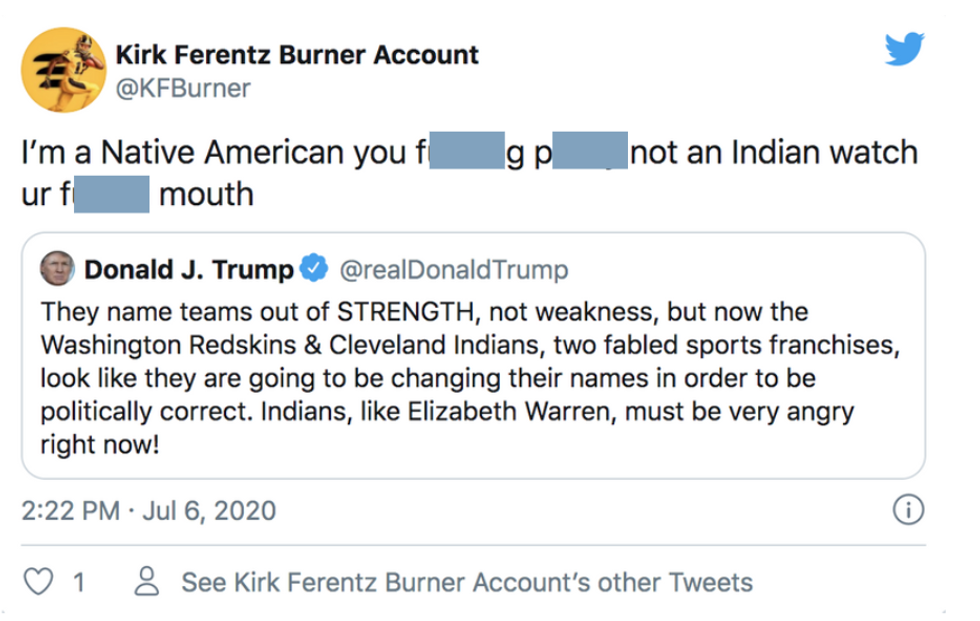Click the word "mouth" in the tweet
Screen dimensions: 980x621
[205, 193]
